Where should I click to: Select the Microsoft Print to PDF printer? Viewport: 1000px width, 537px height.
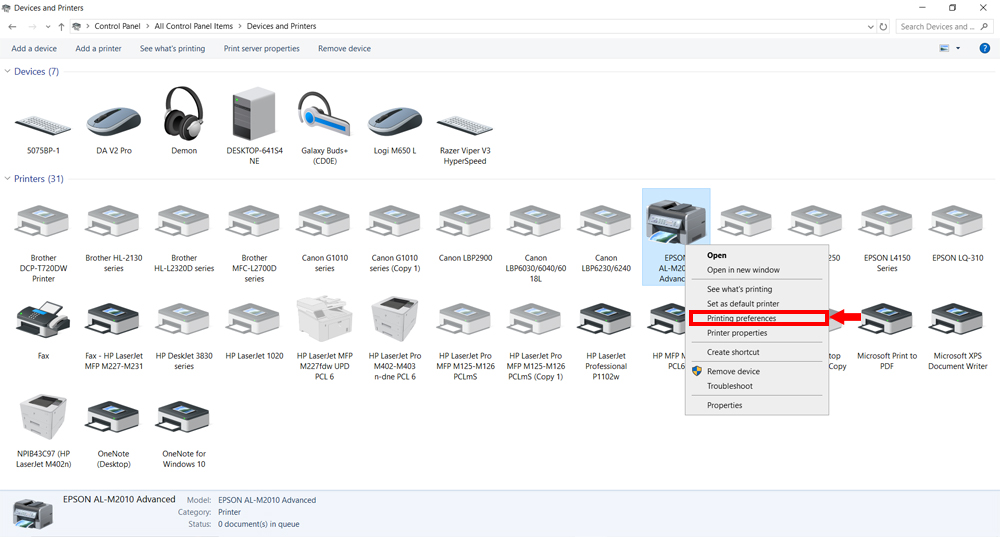[887, 321]
